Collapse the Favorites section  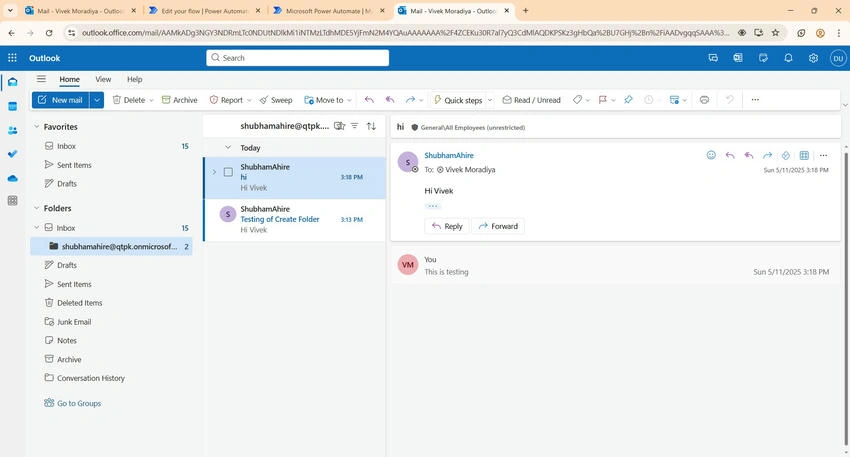36,127
